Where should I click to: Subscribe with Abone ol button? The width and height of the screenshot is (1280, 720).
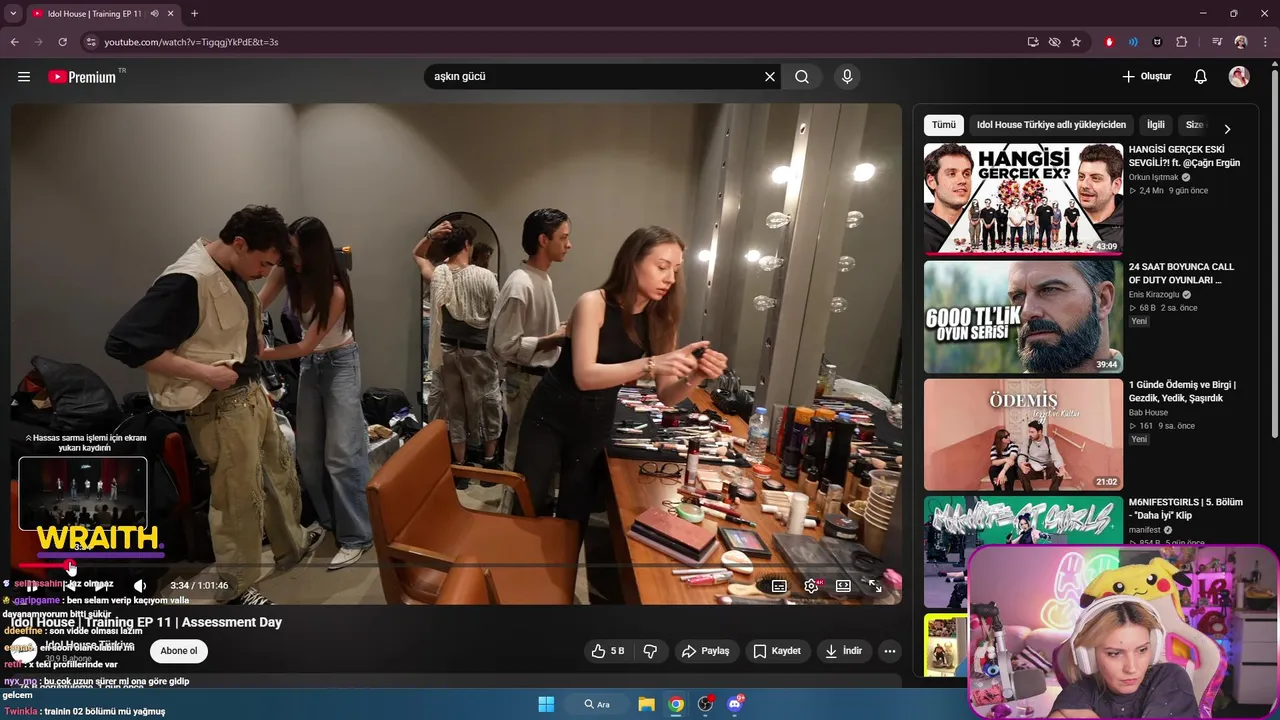tap(179, 651)
